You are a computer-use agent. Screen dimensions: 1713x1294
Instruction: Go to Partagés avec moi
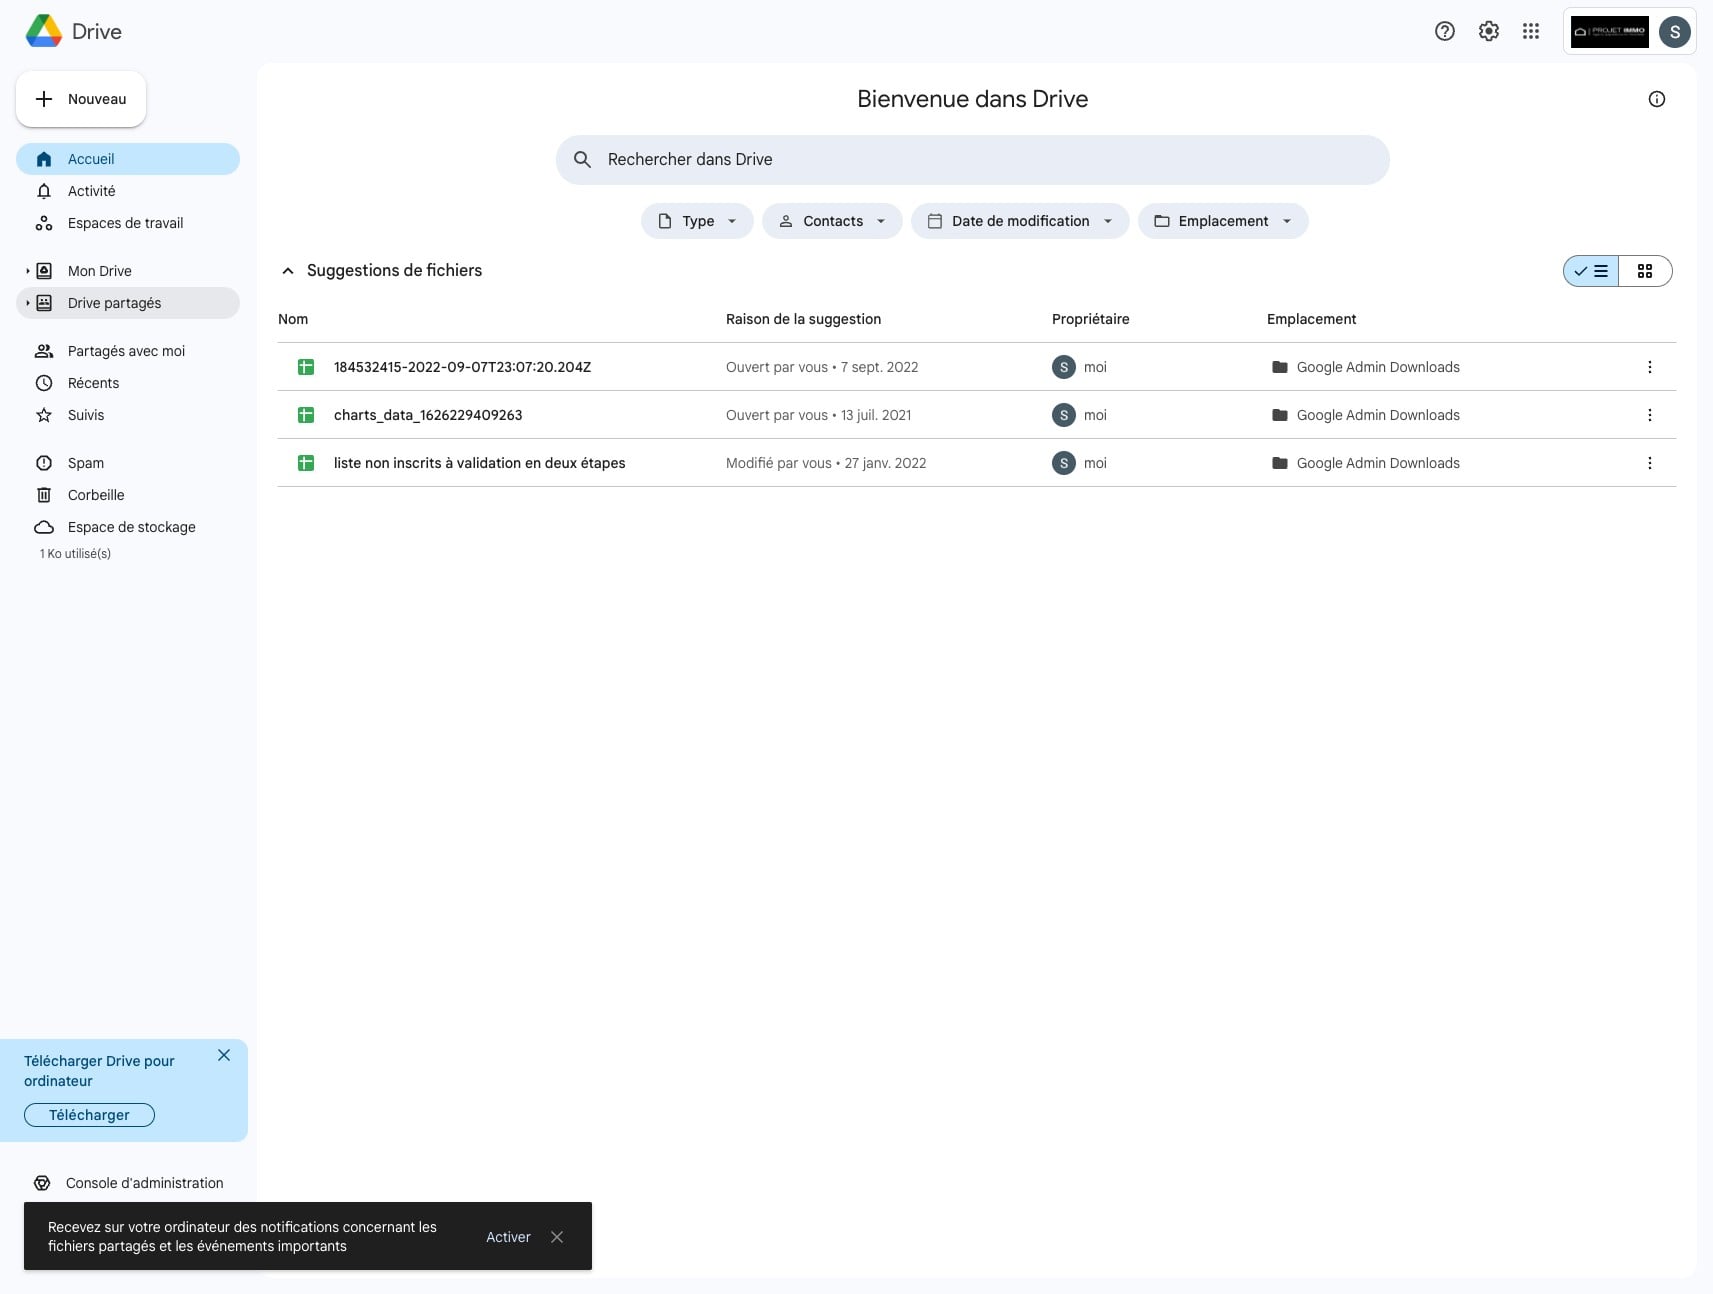(126, 351)
